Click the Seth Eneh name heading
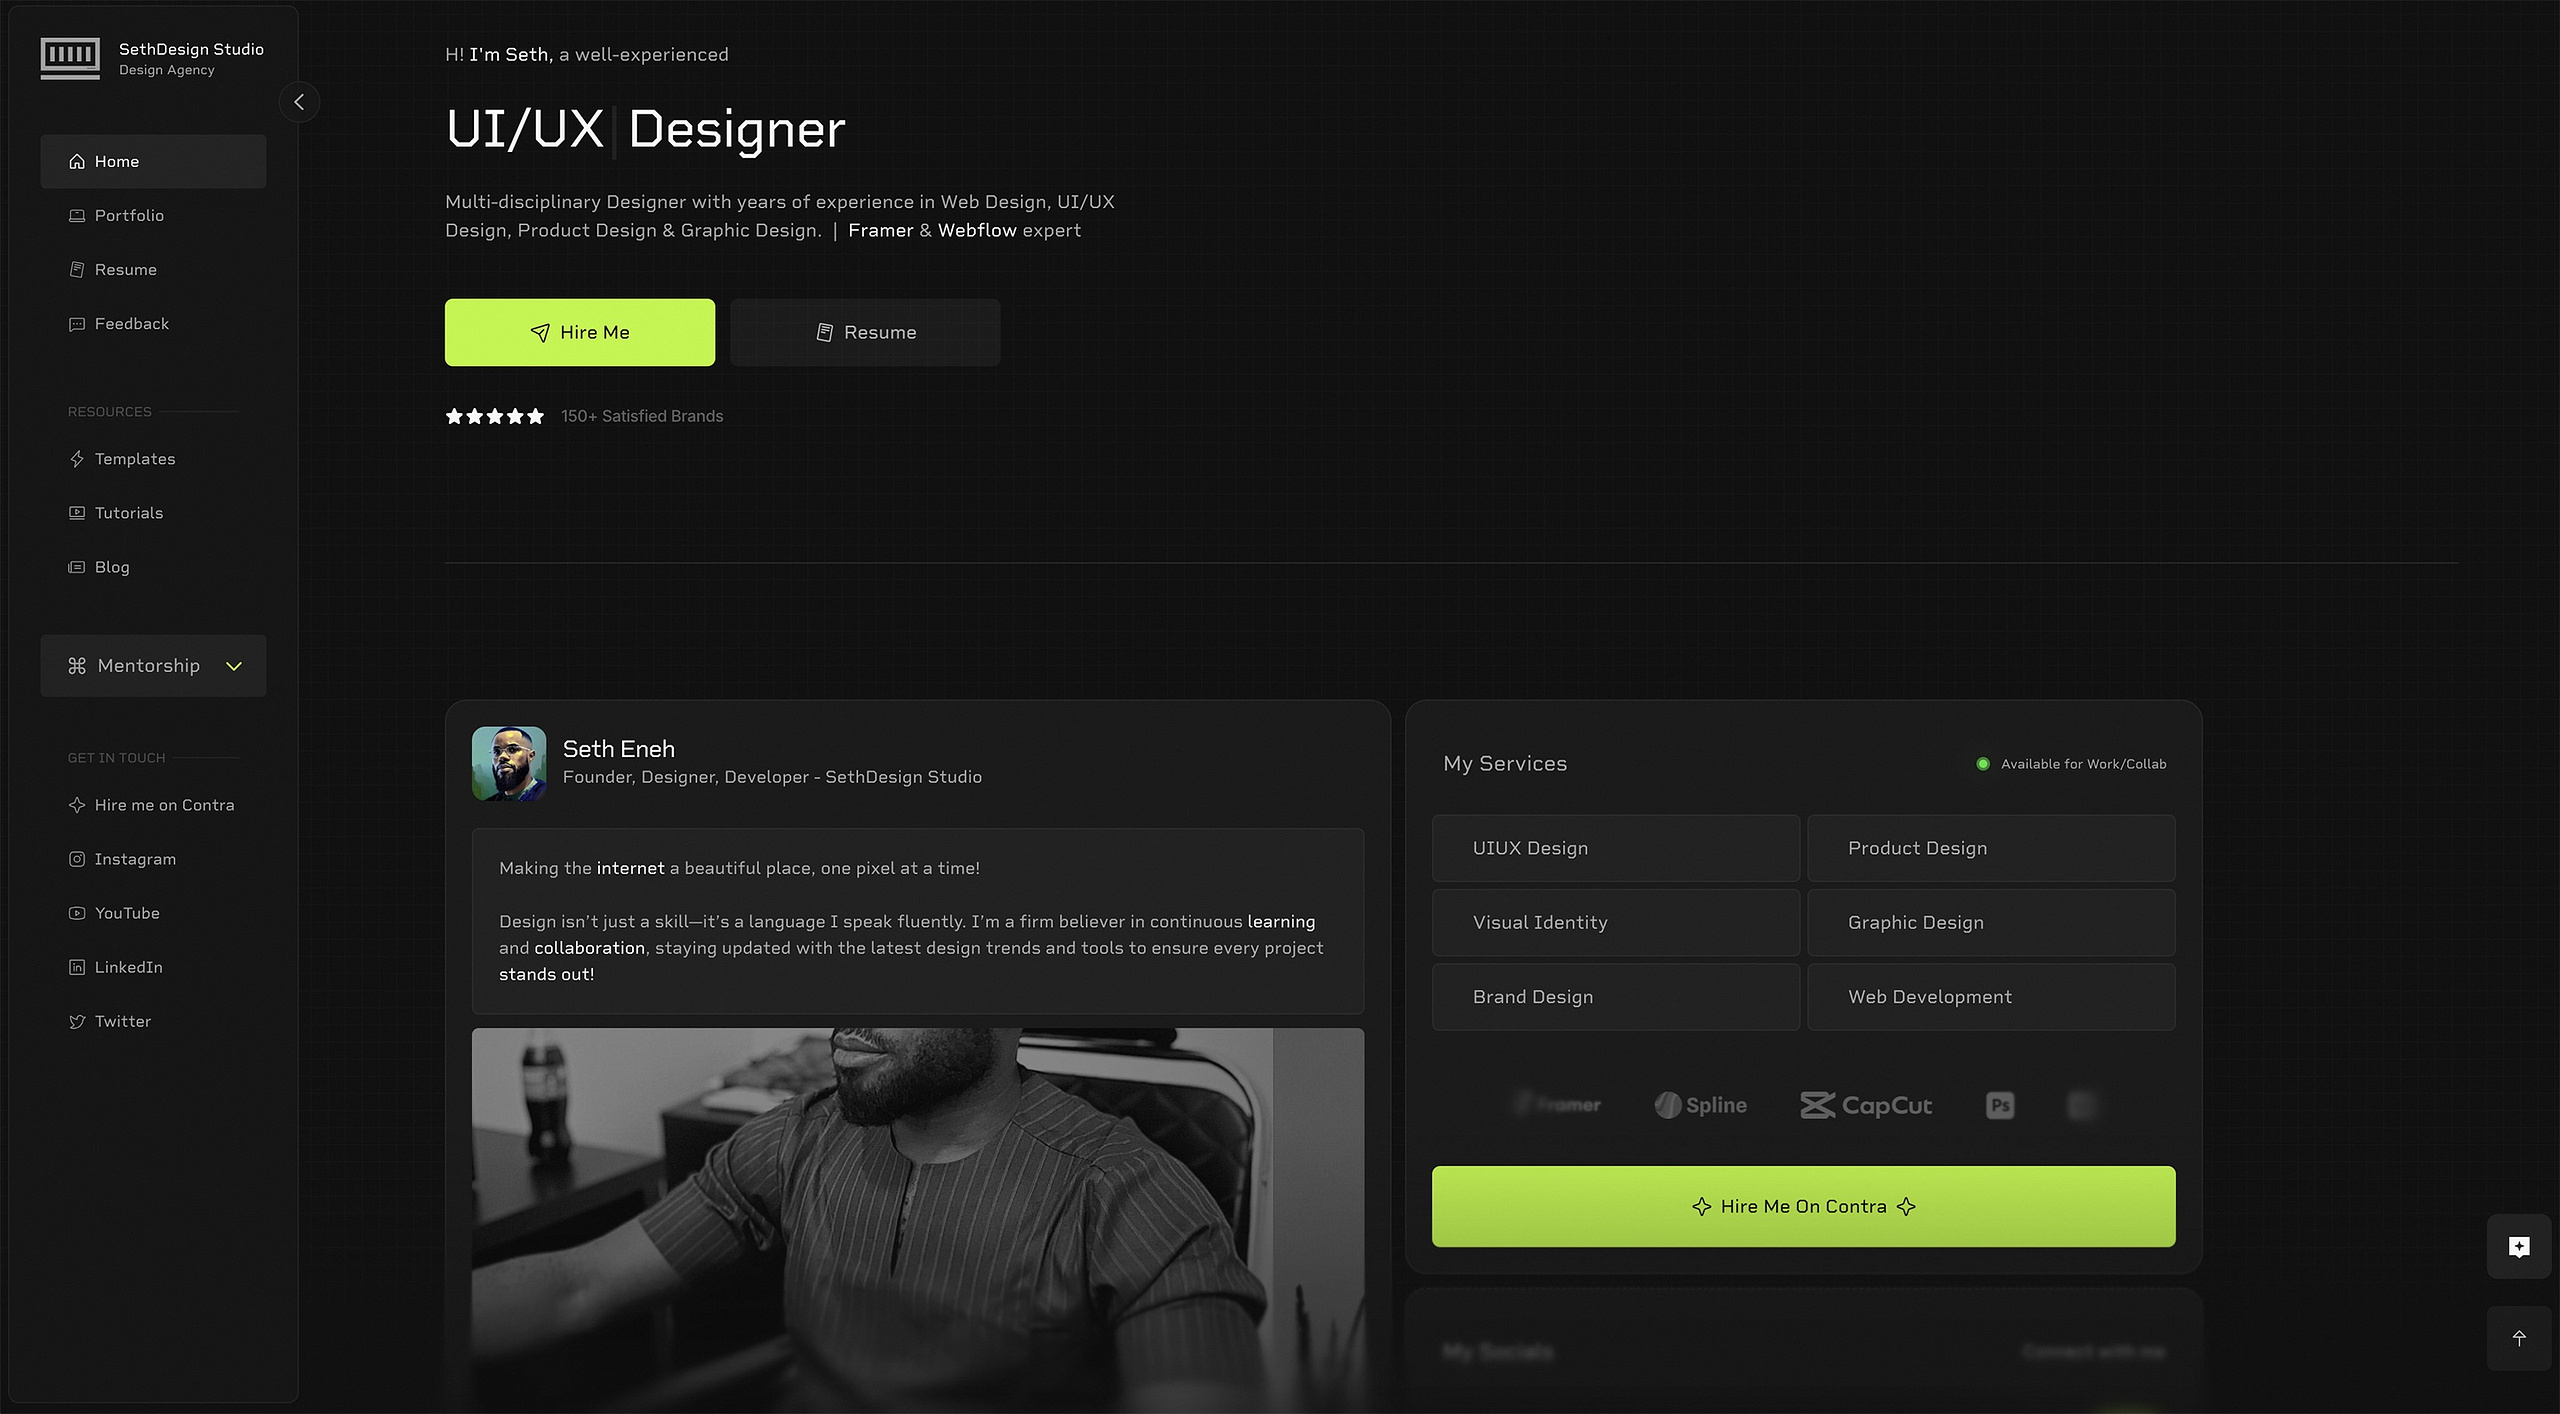 [619, 749]
